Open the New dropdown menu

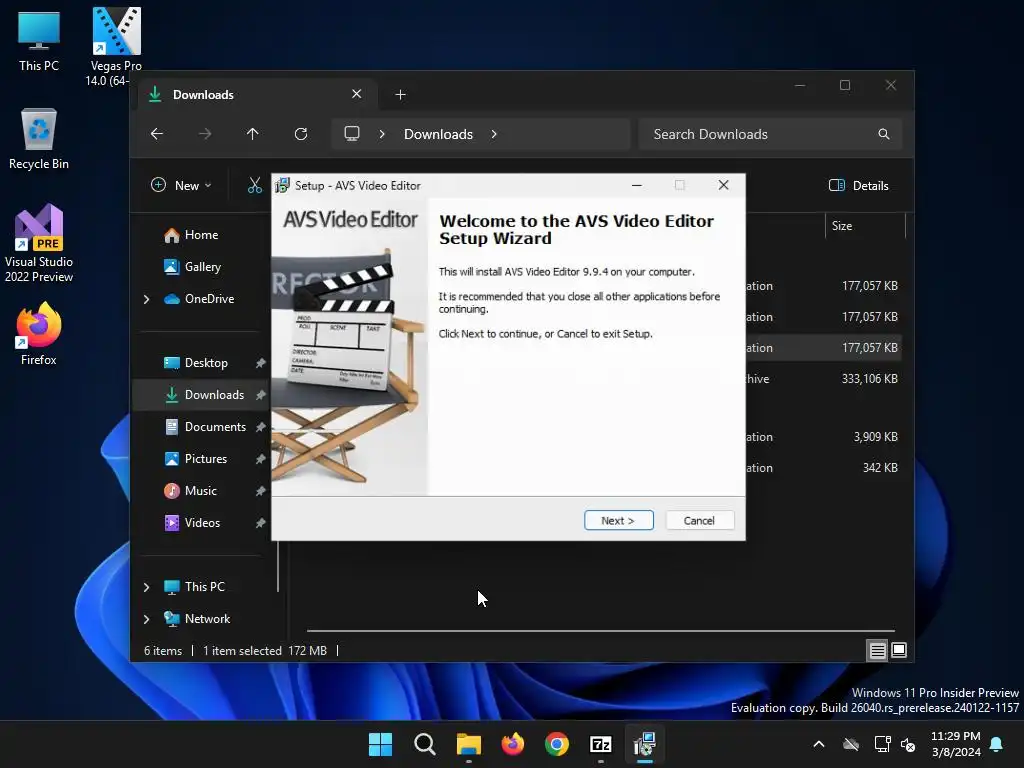click(x=182, y=185)
